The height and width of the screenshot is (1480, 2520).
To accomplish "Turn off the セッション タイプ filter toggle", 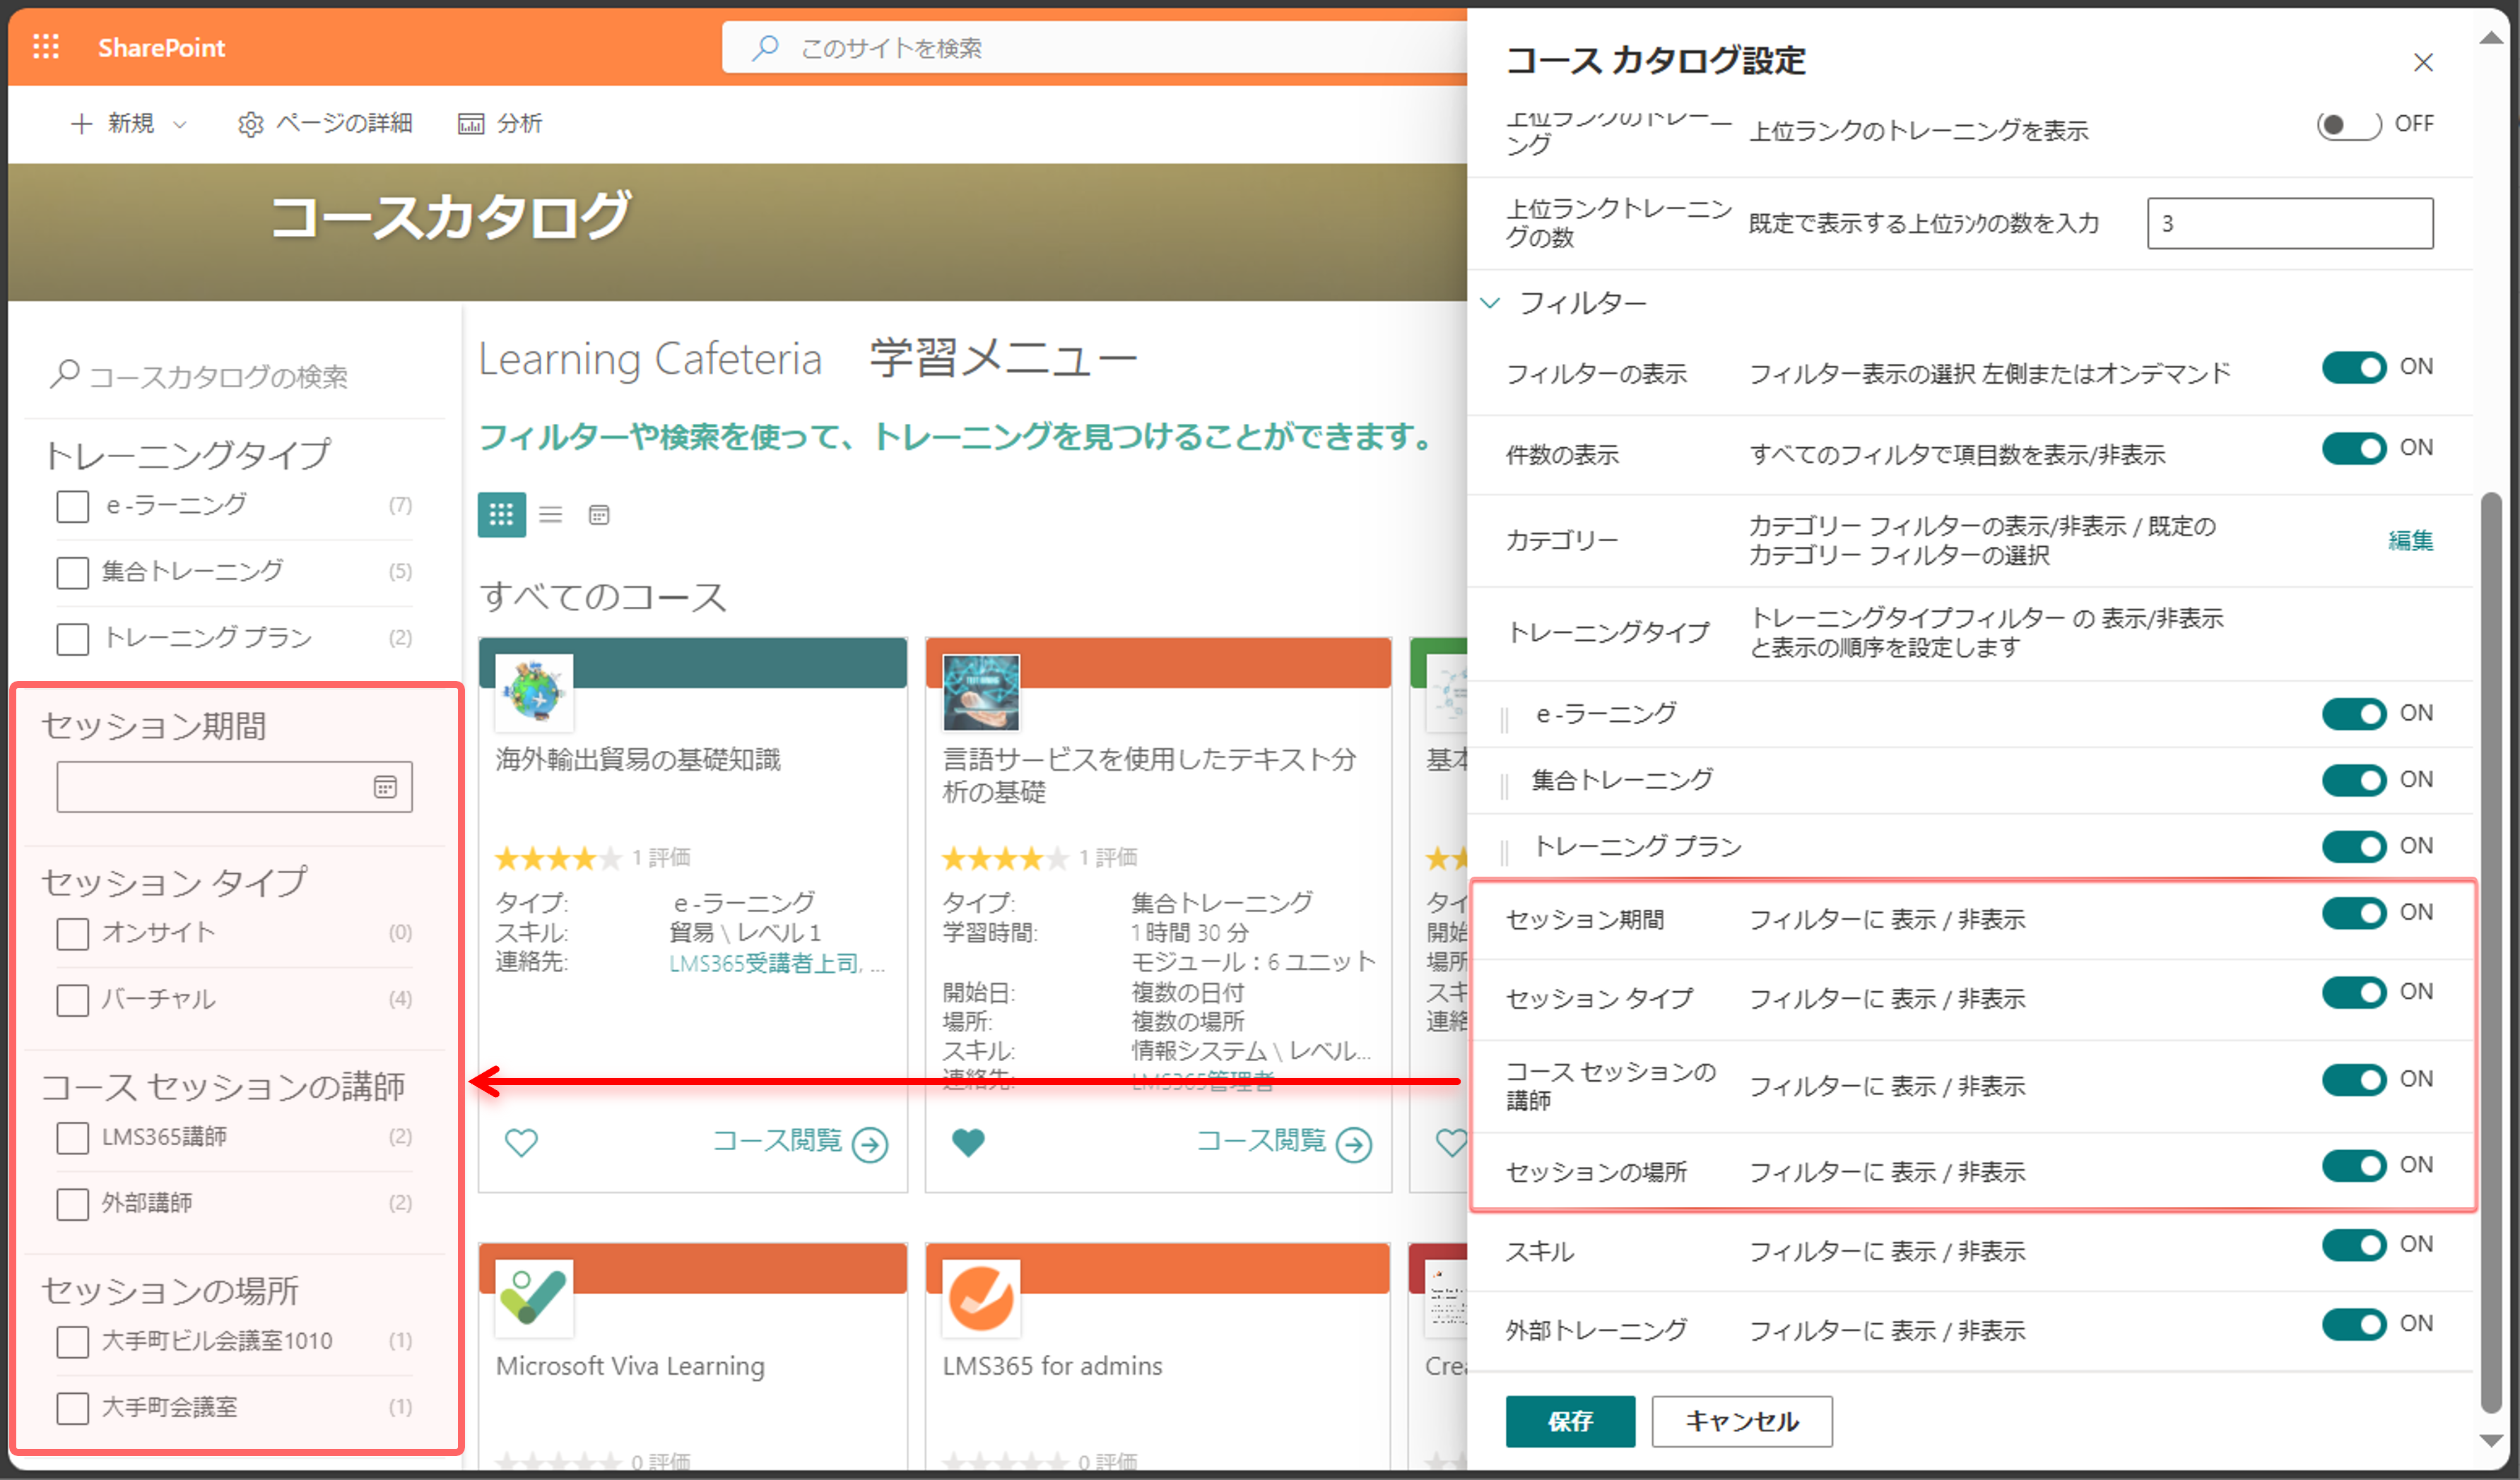I will point(2354,992).
